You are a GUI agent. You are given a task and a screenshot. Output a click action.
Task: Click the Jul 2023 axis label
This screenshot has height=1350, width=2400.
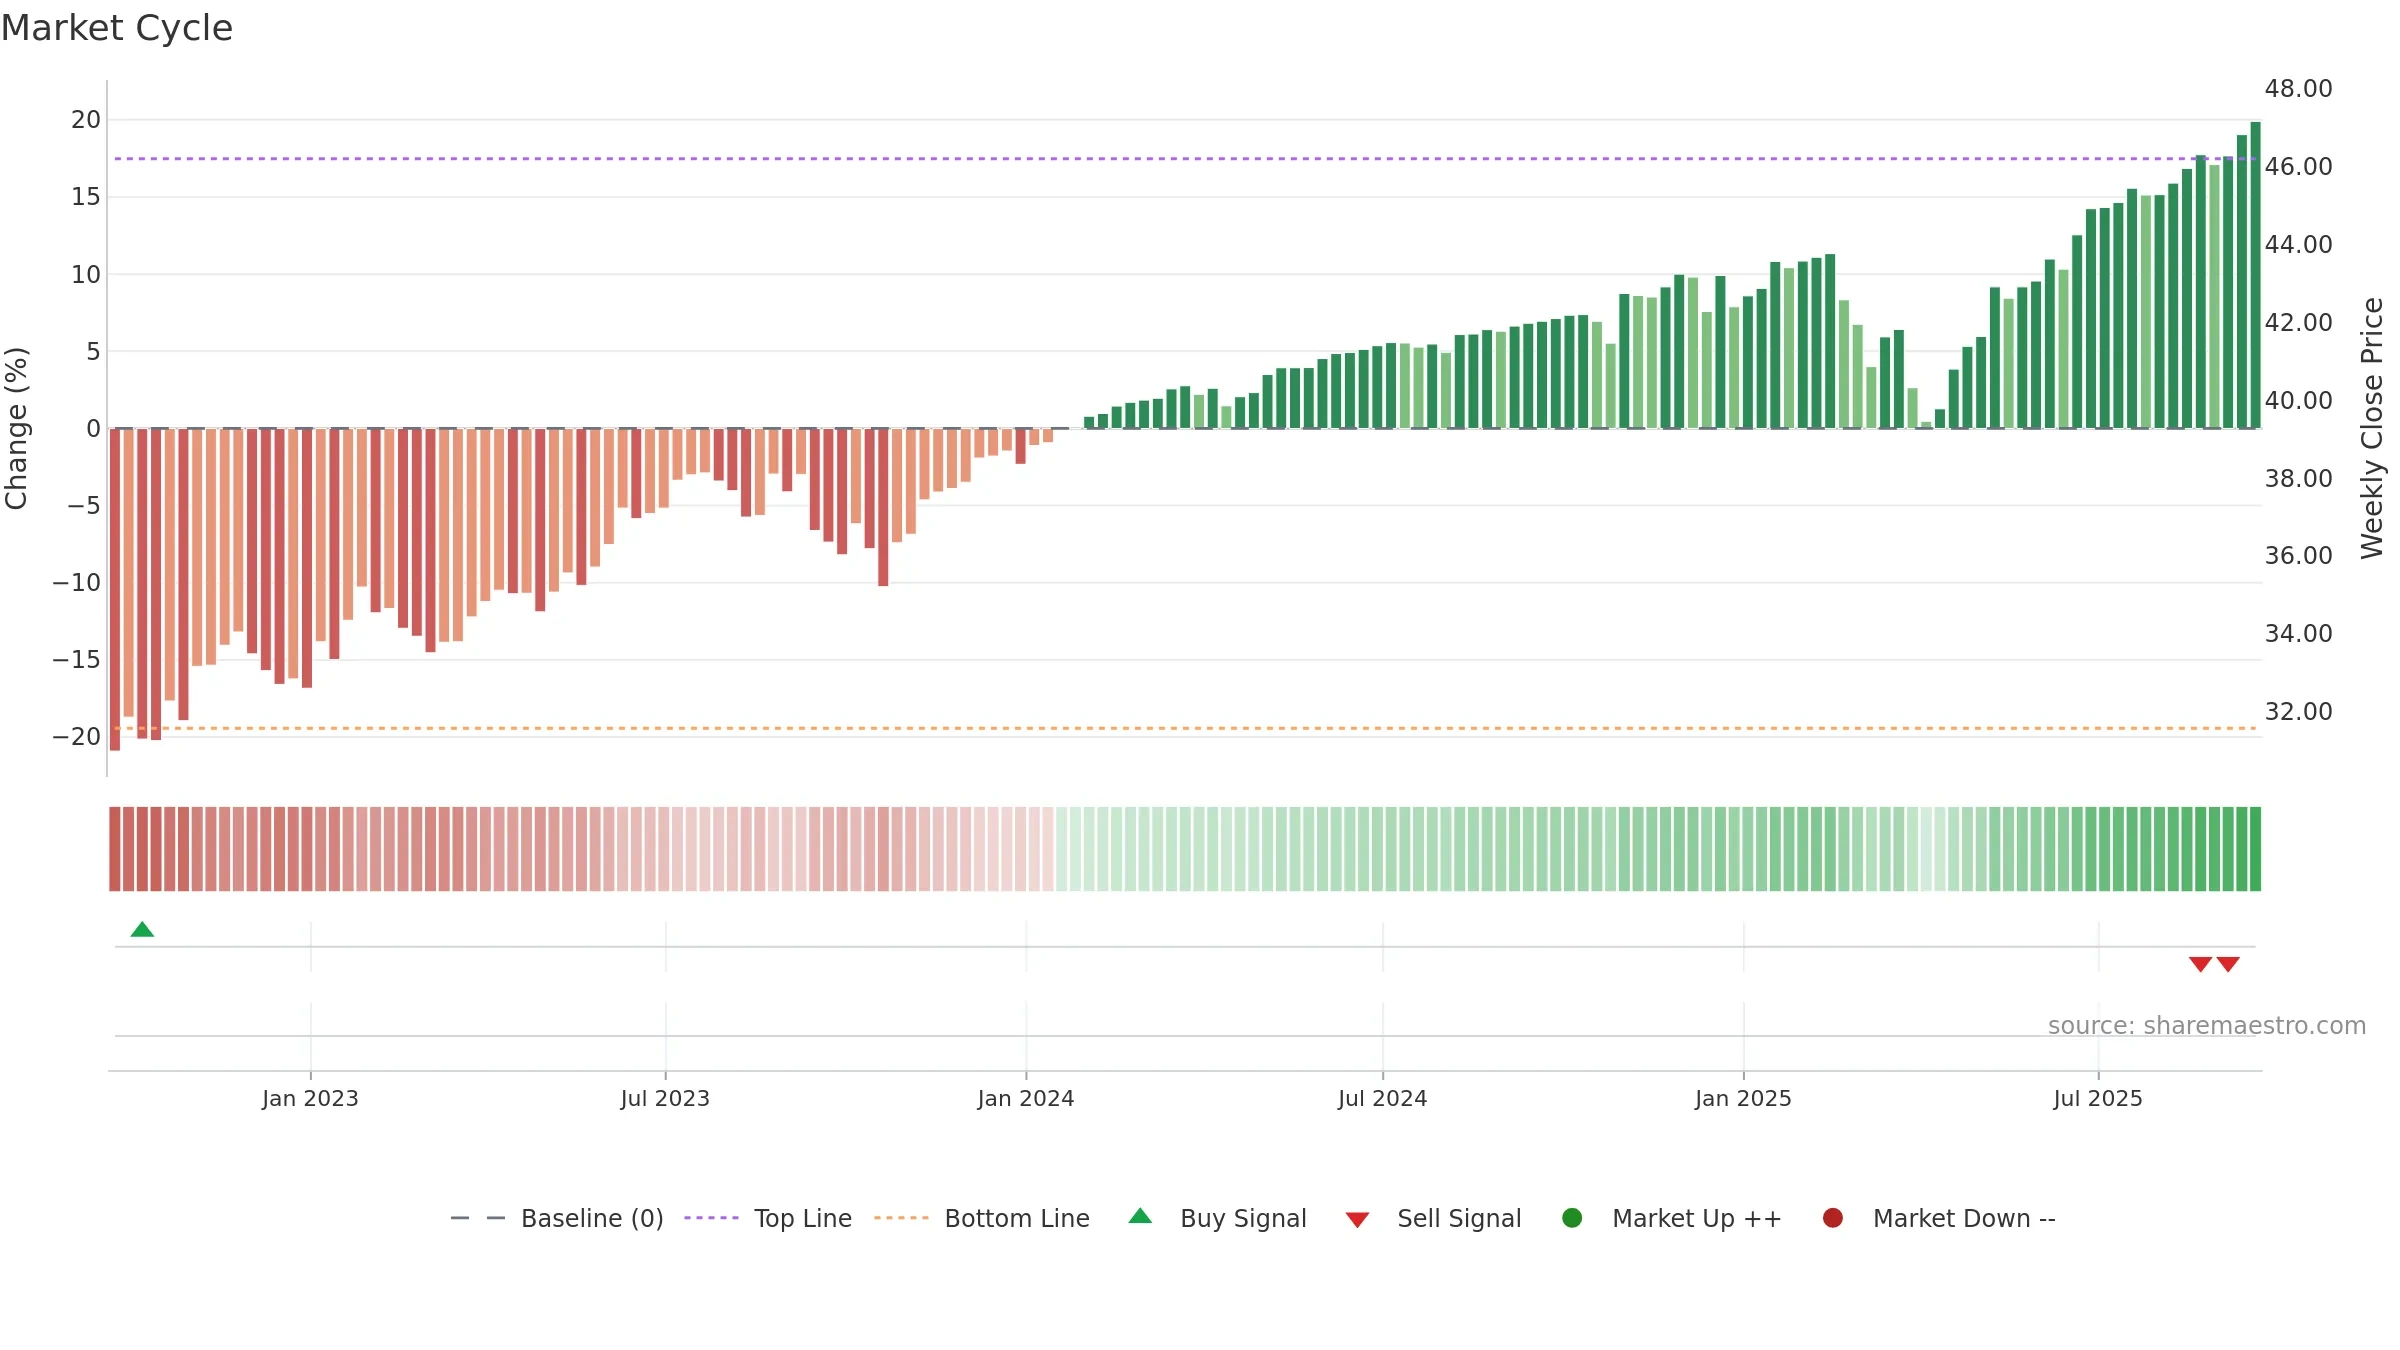665,1098
